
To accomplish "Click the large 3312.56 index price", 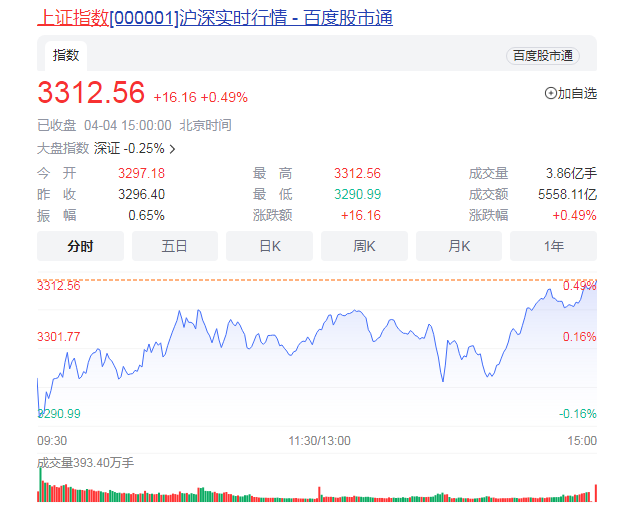I will 91,93.
